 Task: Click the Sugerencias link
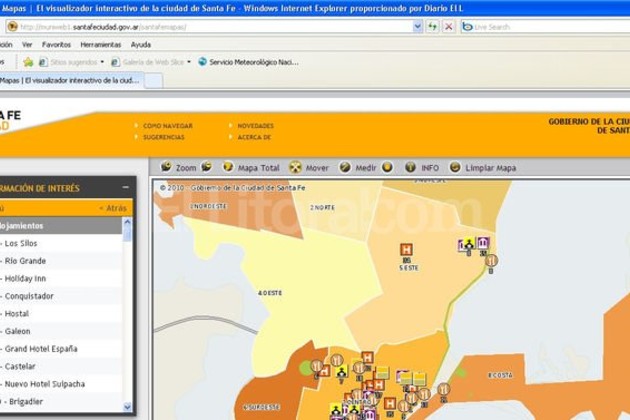(x=163, y=137)
